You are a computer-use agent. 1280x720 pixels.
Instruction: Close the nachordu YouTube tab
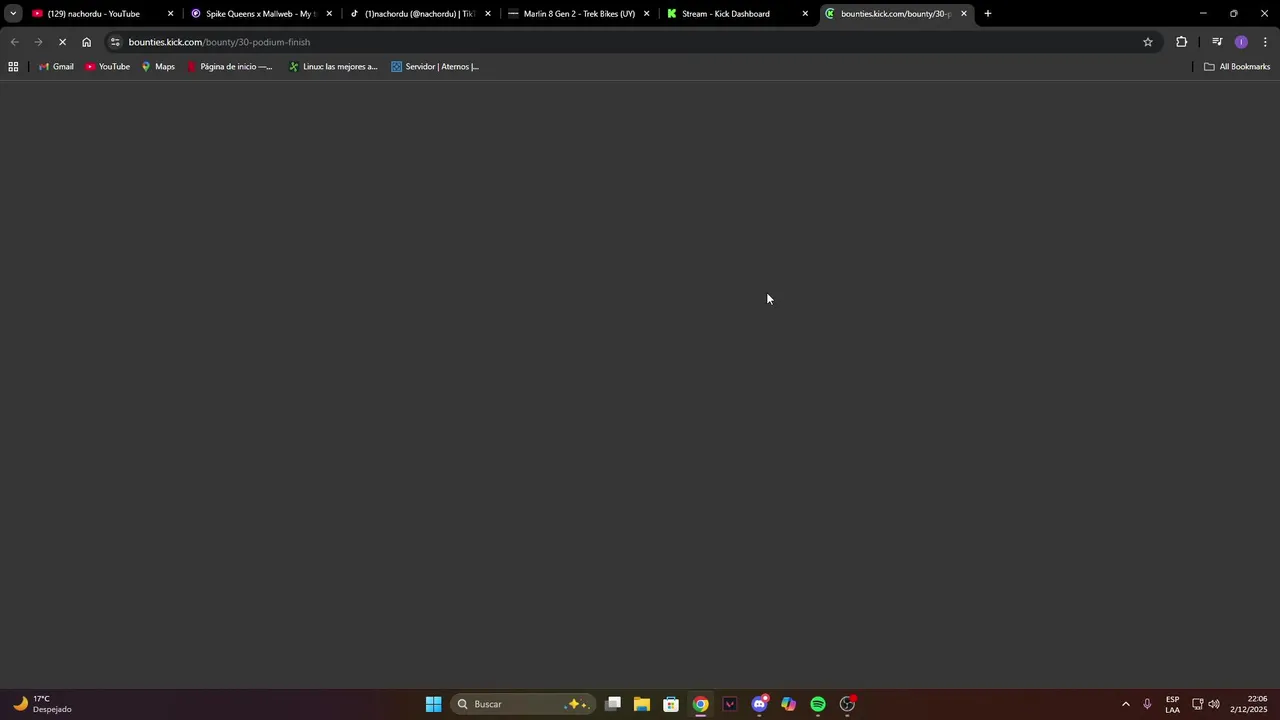coord(170,14)
